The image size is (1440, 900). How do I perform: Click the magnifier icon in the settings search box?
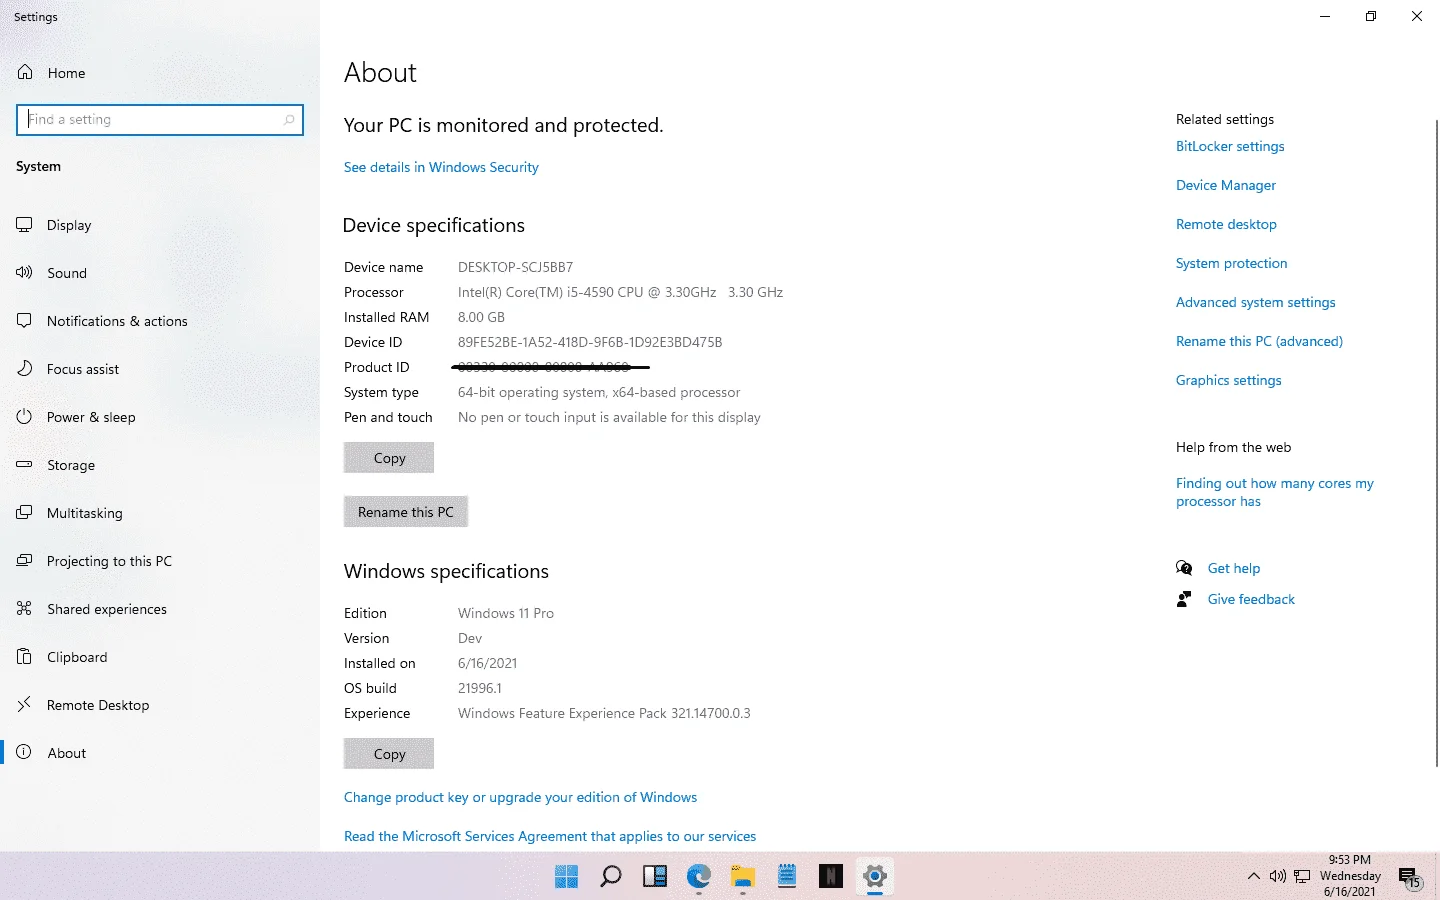click(x=289, y=120)
